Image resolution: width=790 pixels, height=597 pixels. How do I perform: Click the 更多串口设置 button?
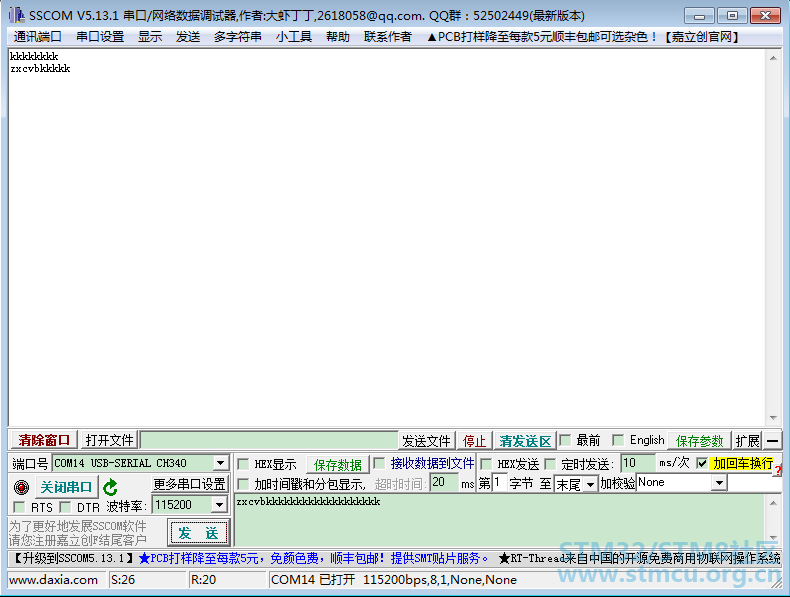189,484
